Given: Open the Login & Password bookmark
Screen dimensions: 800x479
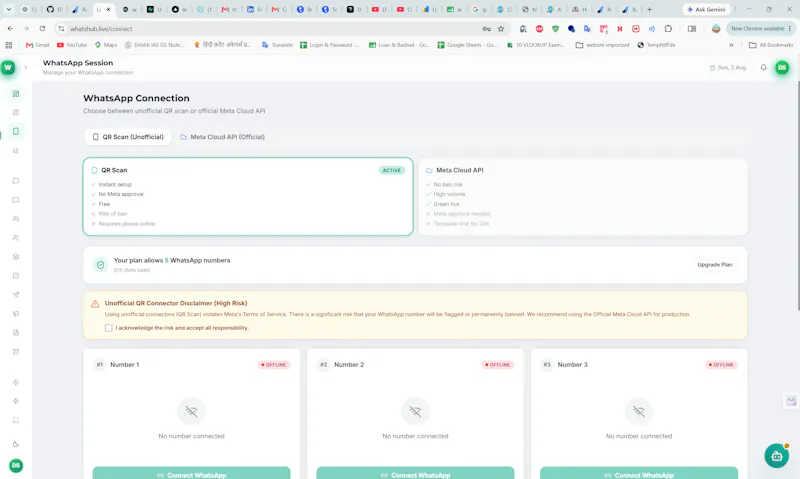Looking at the screenshot, I should pyautogui.click(x=330, y=45).
